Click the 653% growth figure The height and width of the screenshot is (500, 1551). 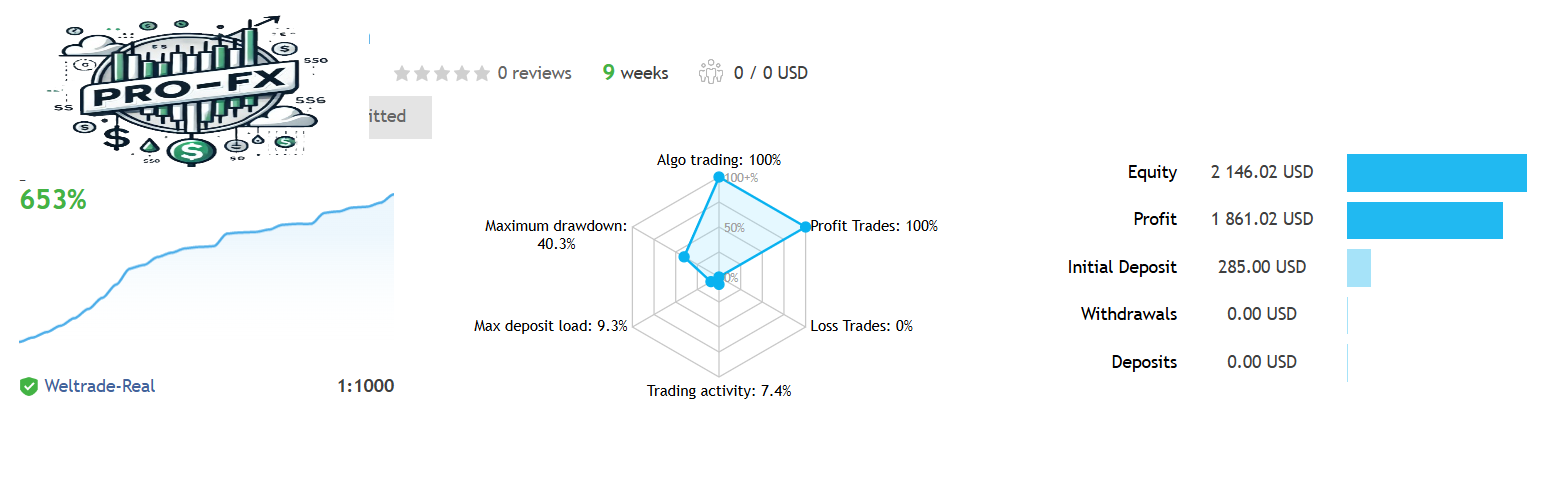point(53,200)
